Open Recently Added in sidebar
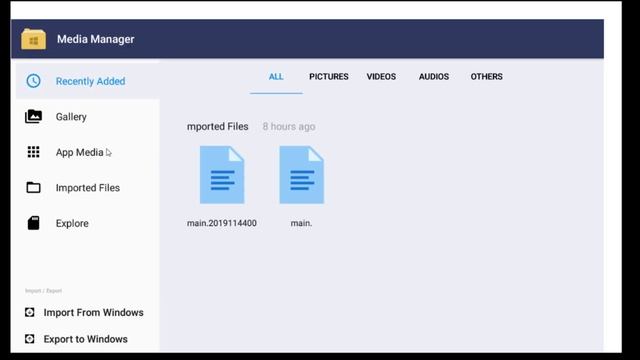 87,81
